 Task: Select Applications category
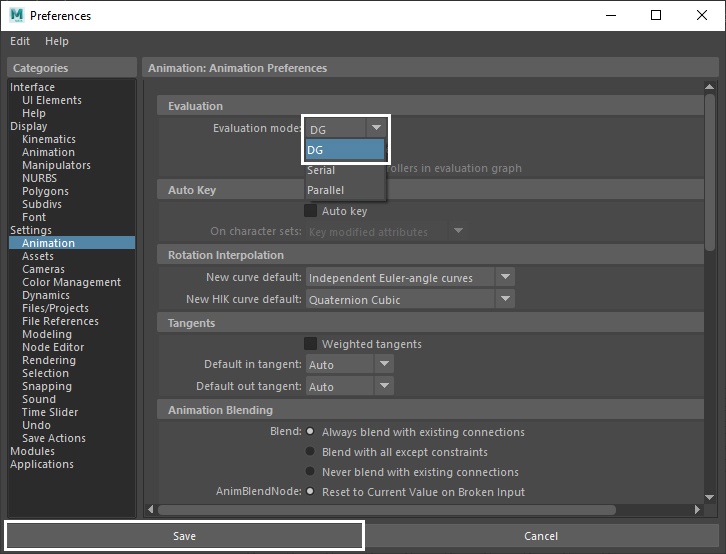point(42,464)
